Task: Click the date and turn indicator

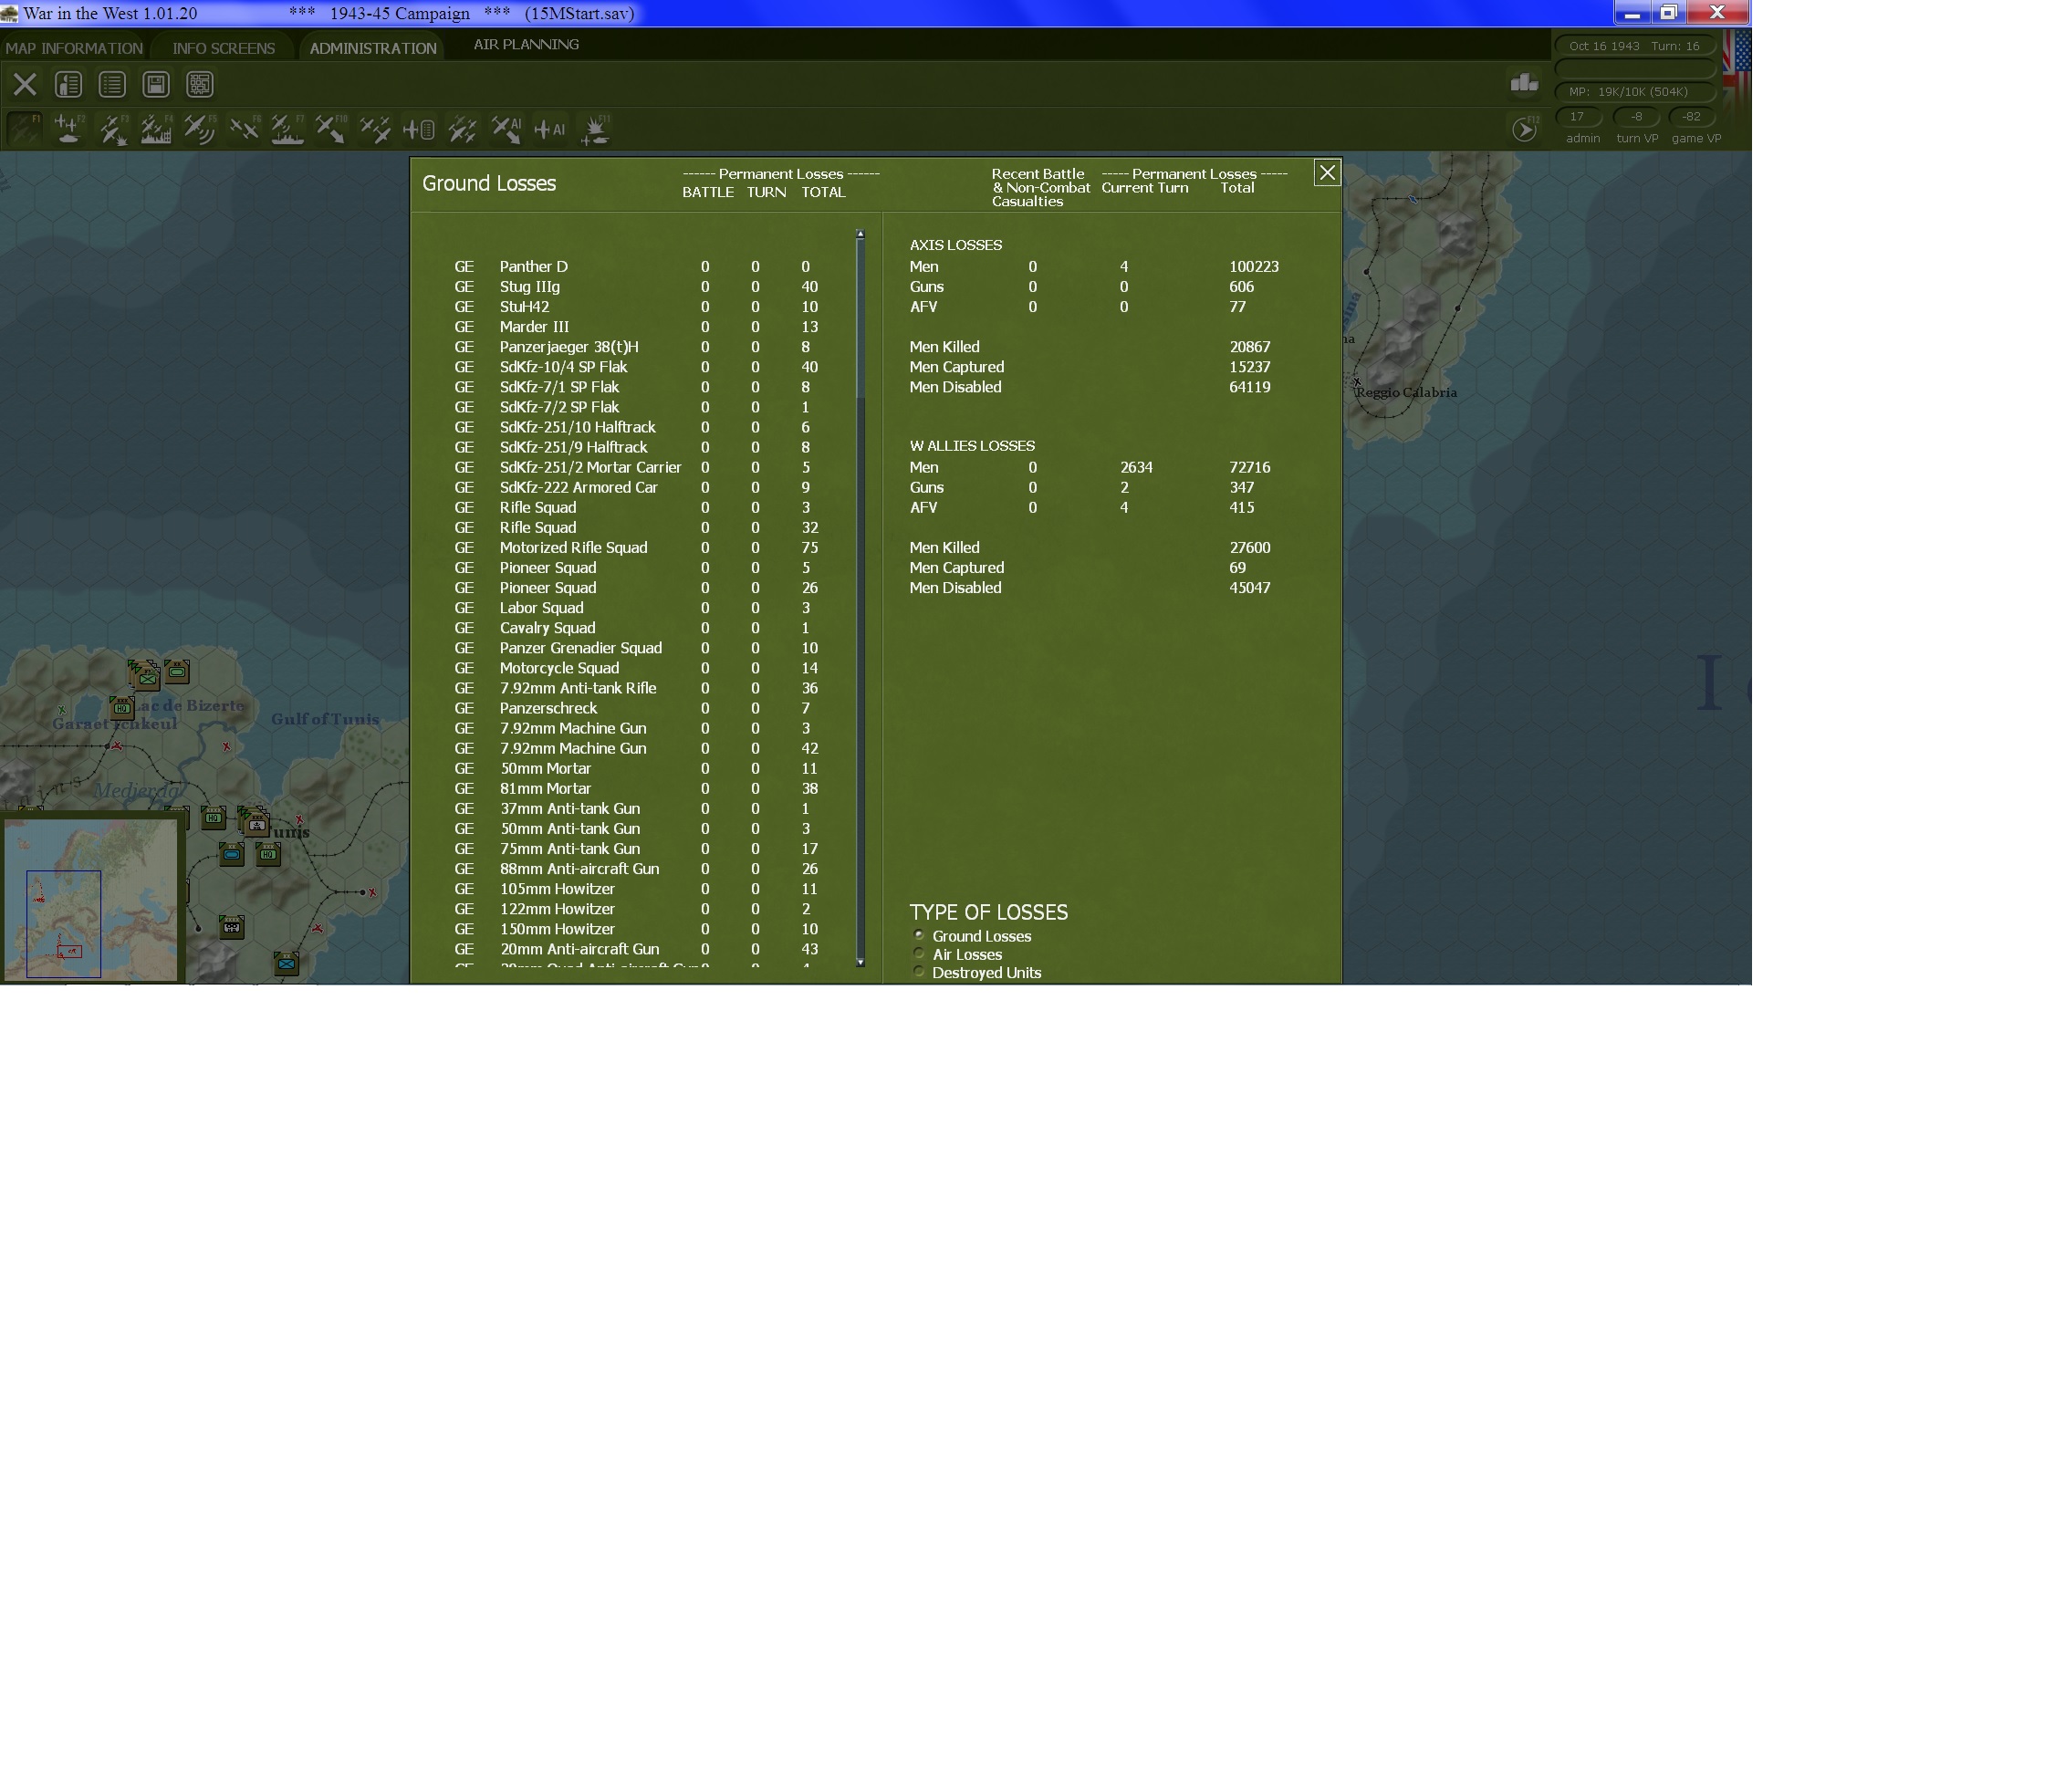Action: tap(1634, 46)
